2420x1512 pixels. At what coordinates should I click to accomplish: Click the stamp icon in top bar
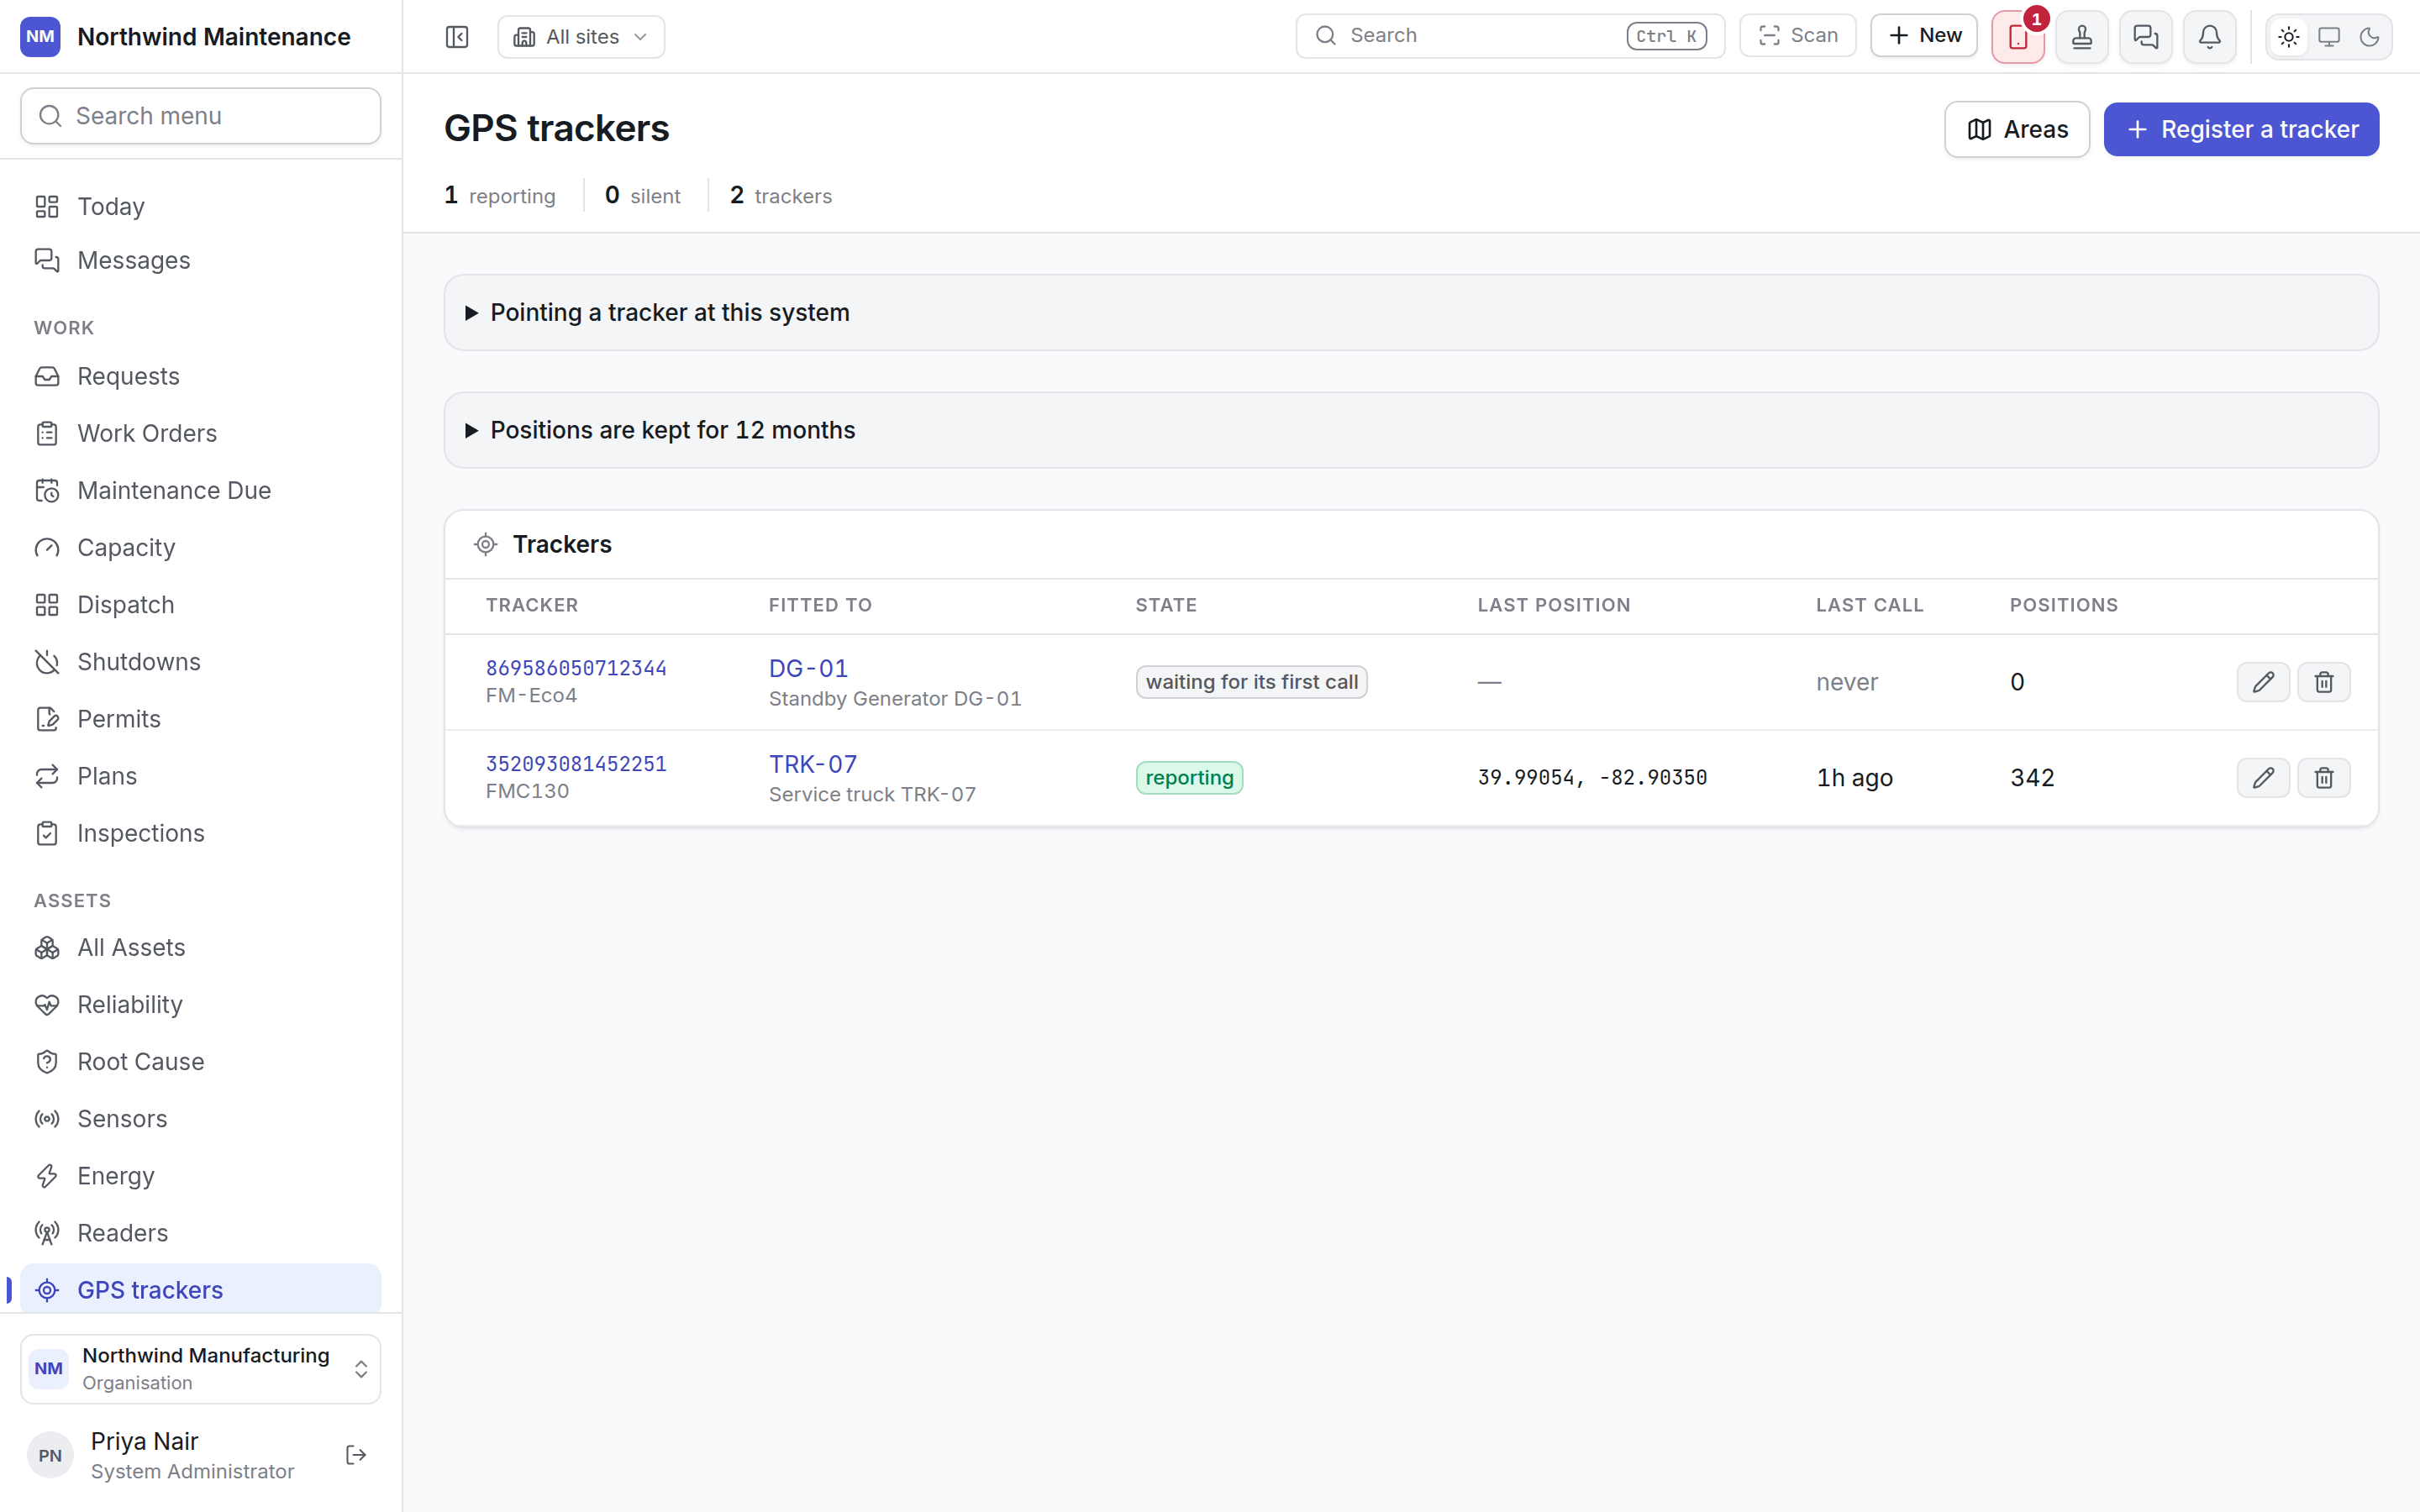(2082, 37)
